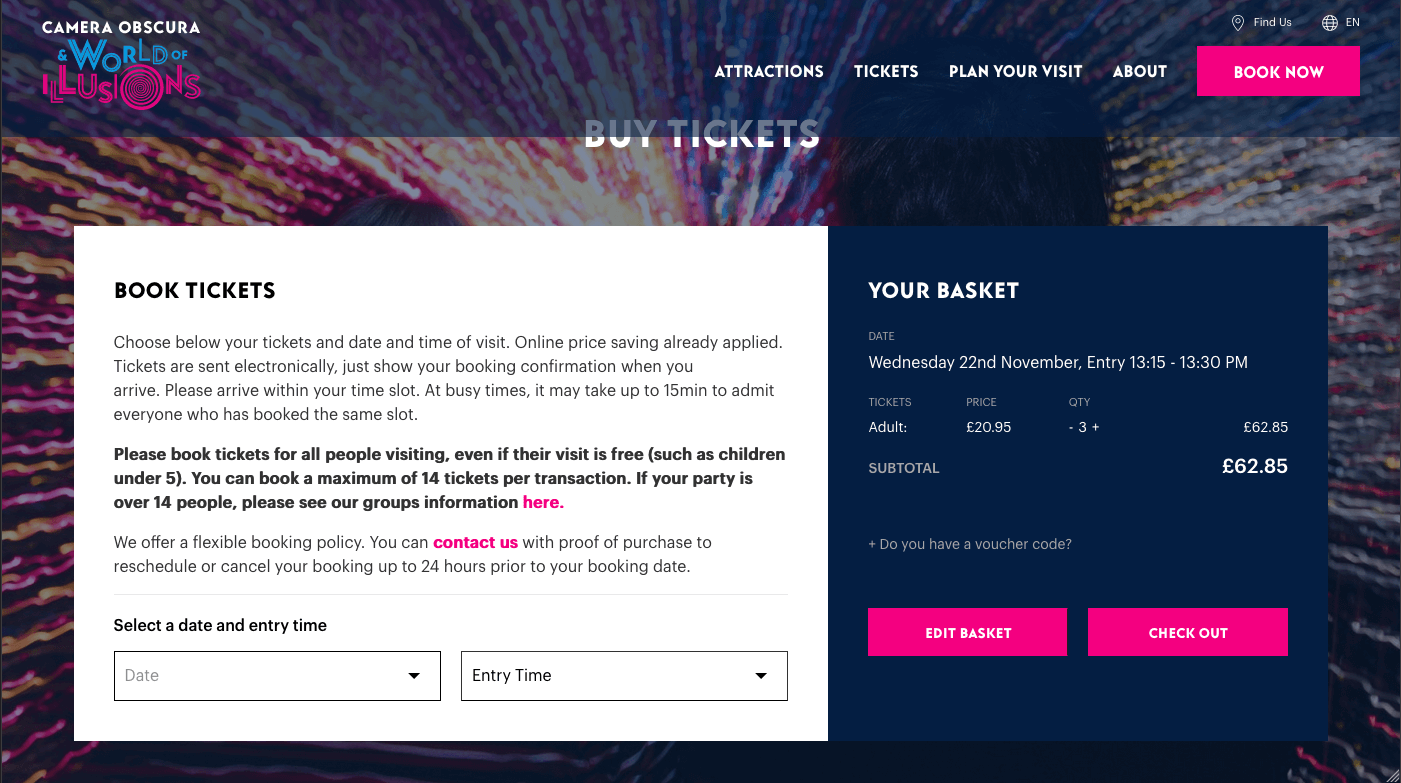
Task: Select the EN language option
Action: [1352, 23]
